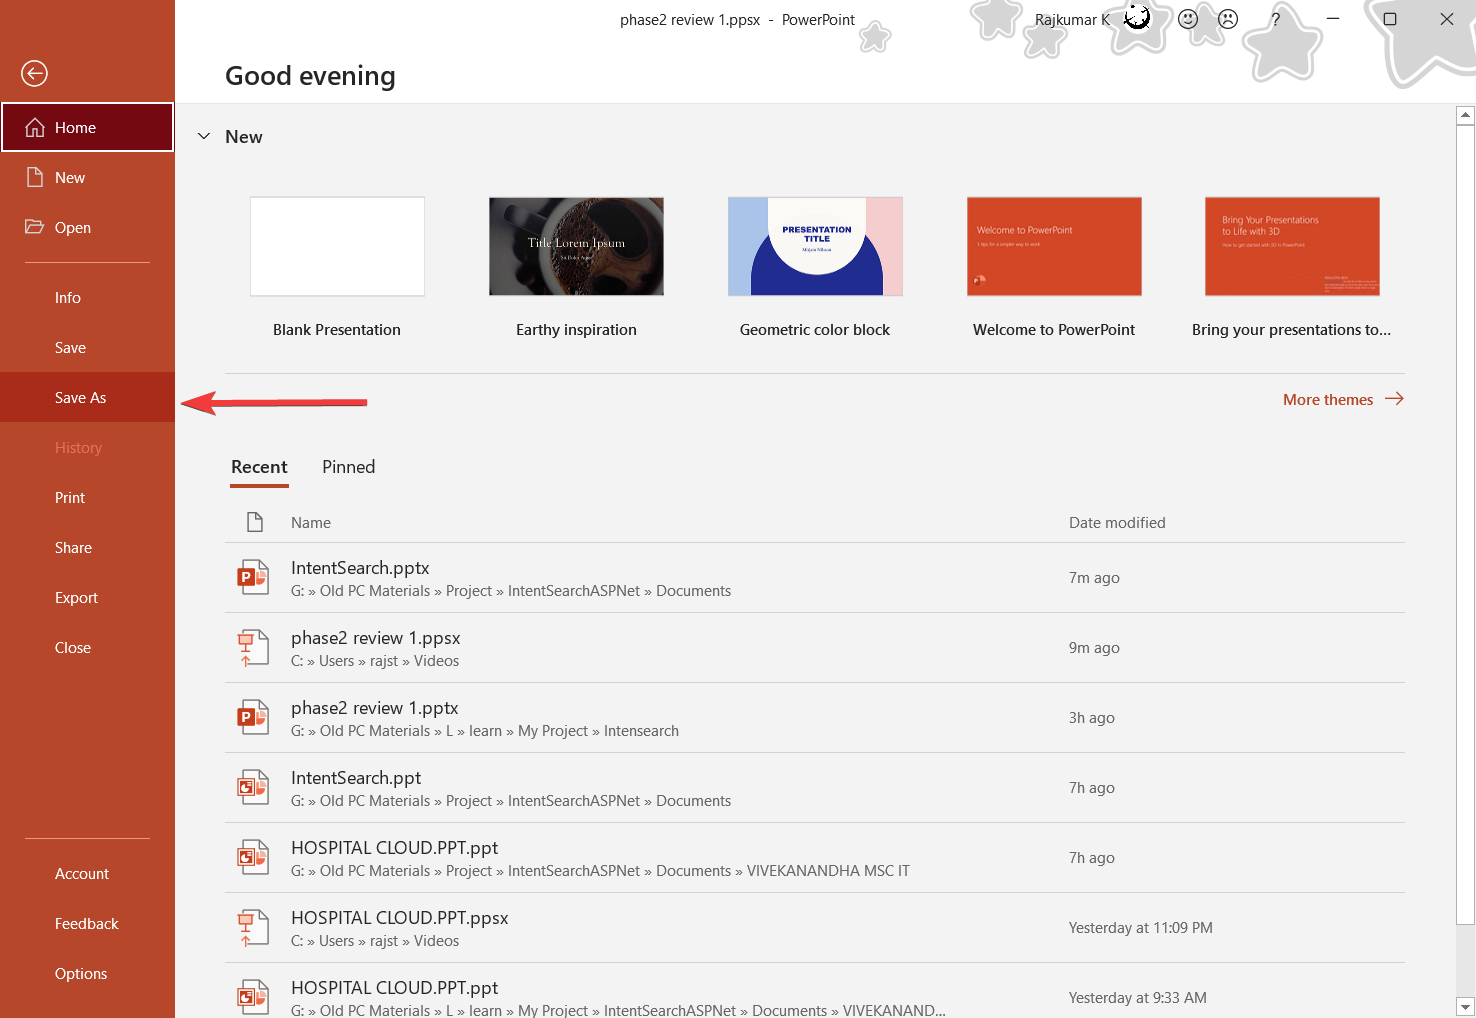
Task: Click the 7h ago HOSPITAL CLOUD.PPT.ppt icon
Action: (253, 858)
